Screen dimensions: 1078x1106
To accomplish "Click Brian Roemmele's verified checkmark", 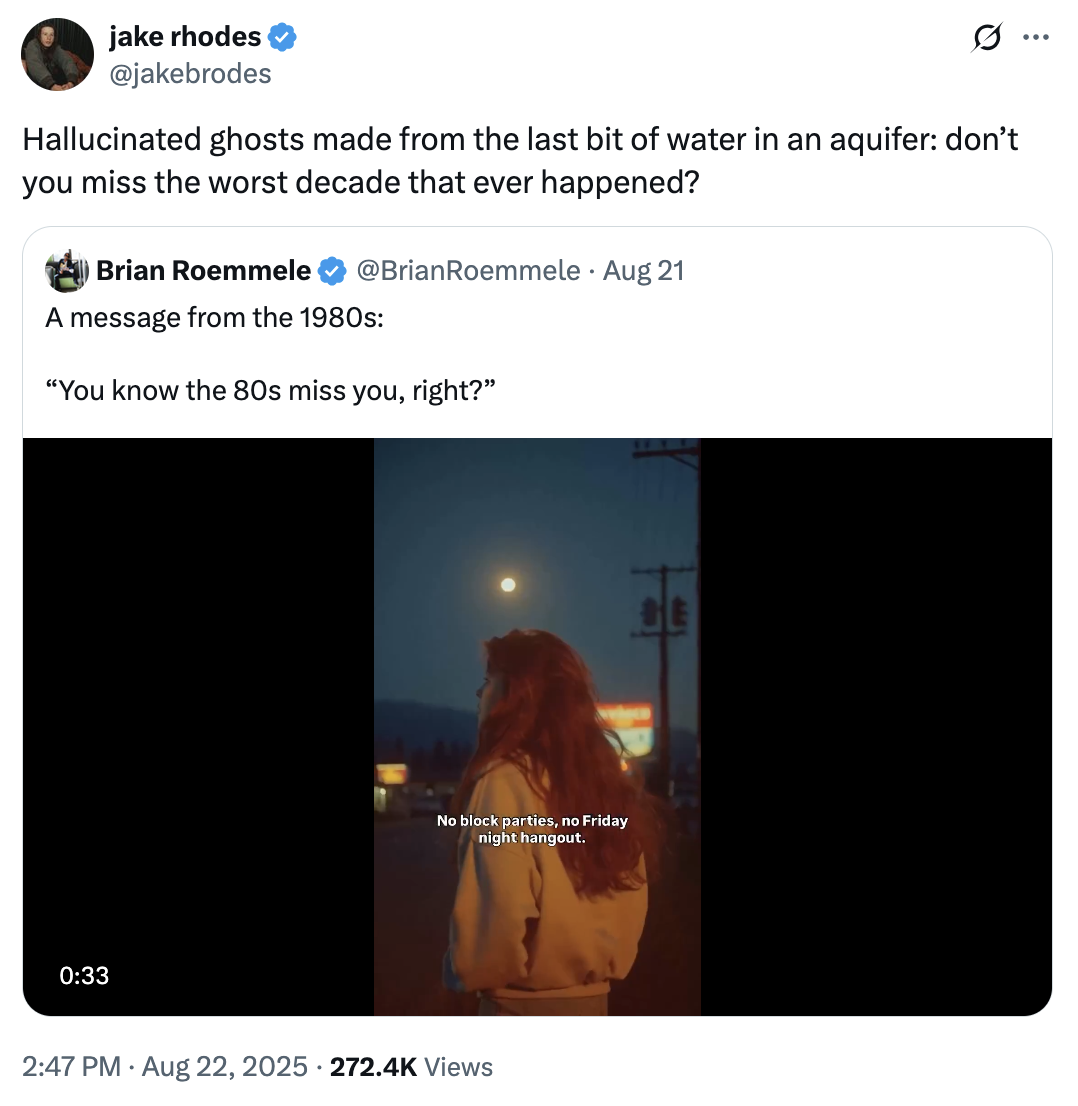I will 330,270.
